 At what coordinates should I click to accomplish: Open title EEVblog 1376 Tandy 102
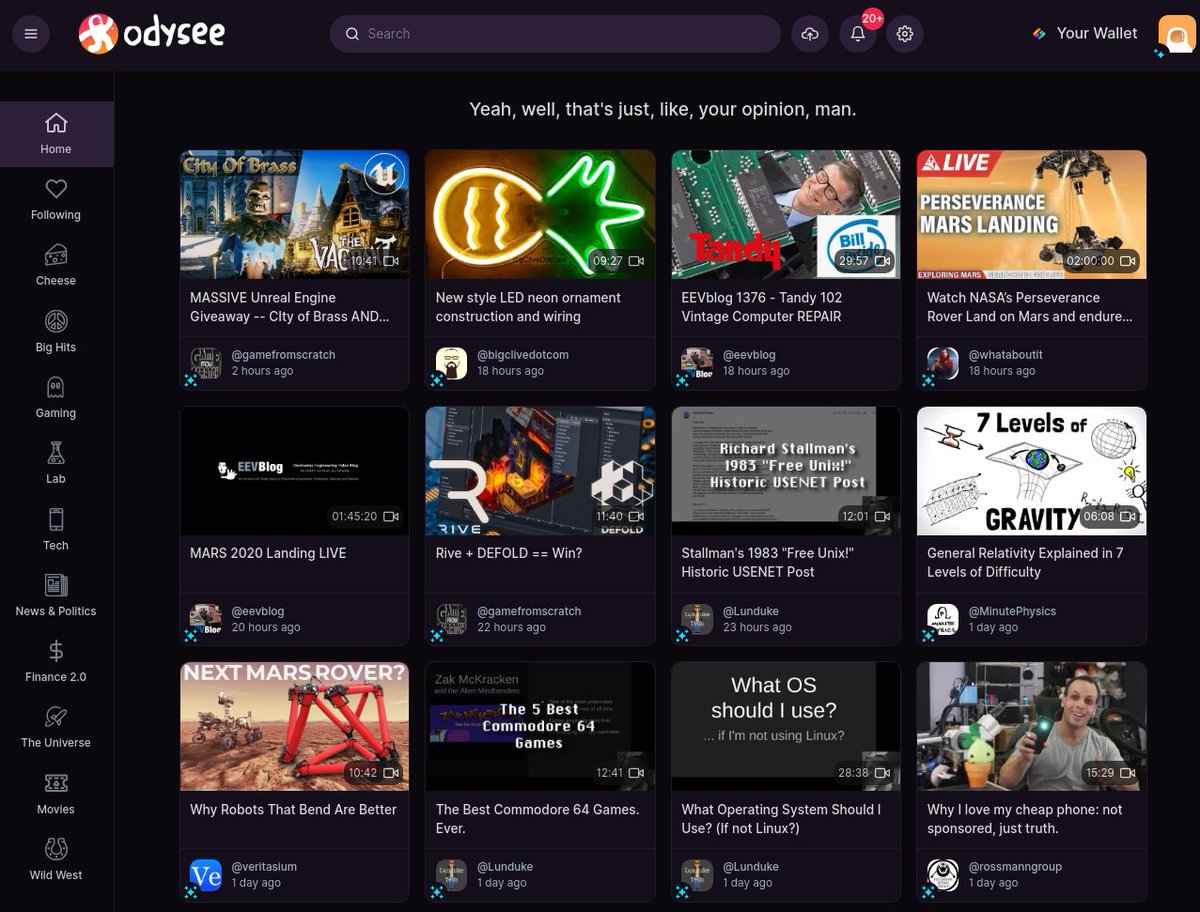(762, 307)
